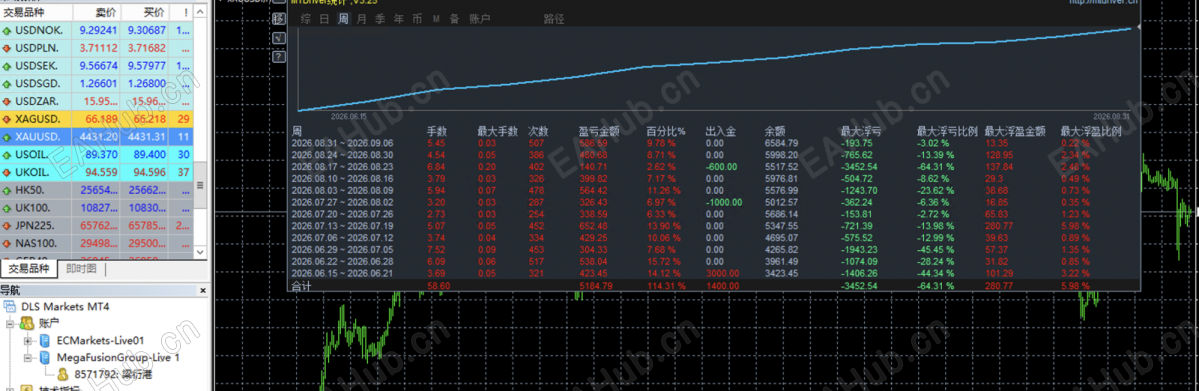Click the up-arrow icon beside USDNOK
The height and width of the screenshot is (391, 1199).
(x=7, y=31)
